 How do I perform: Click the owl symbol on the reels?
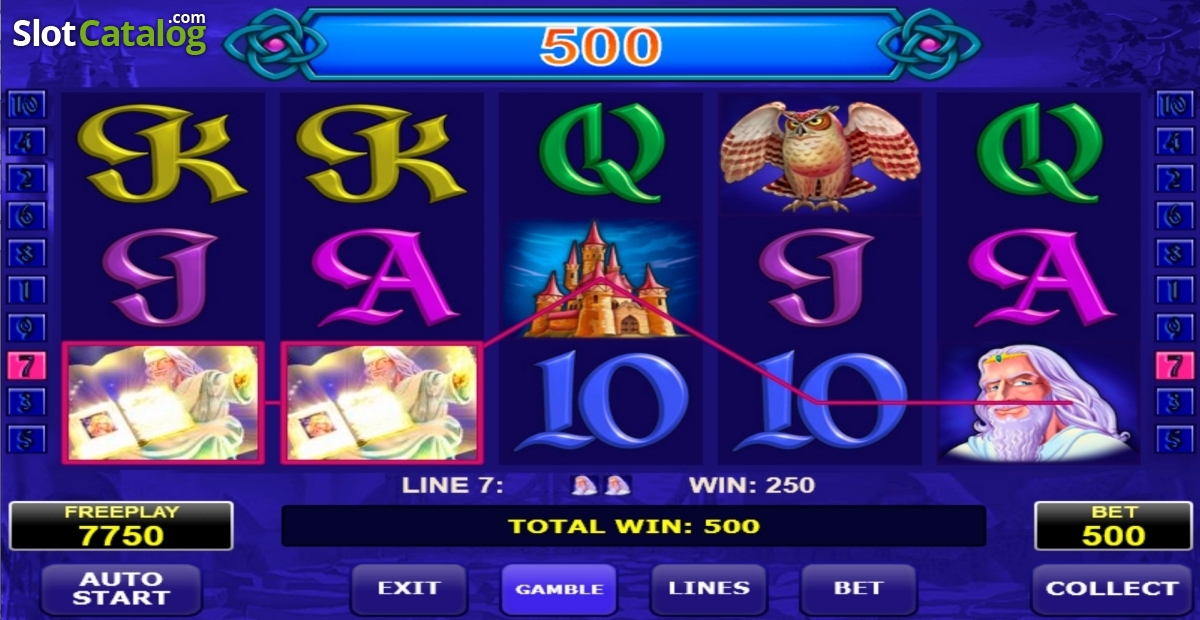tap(820, 153)
